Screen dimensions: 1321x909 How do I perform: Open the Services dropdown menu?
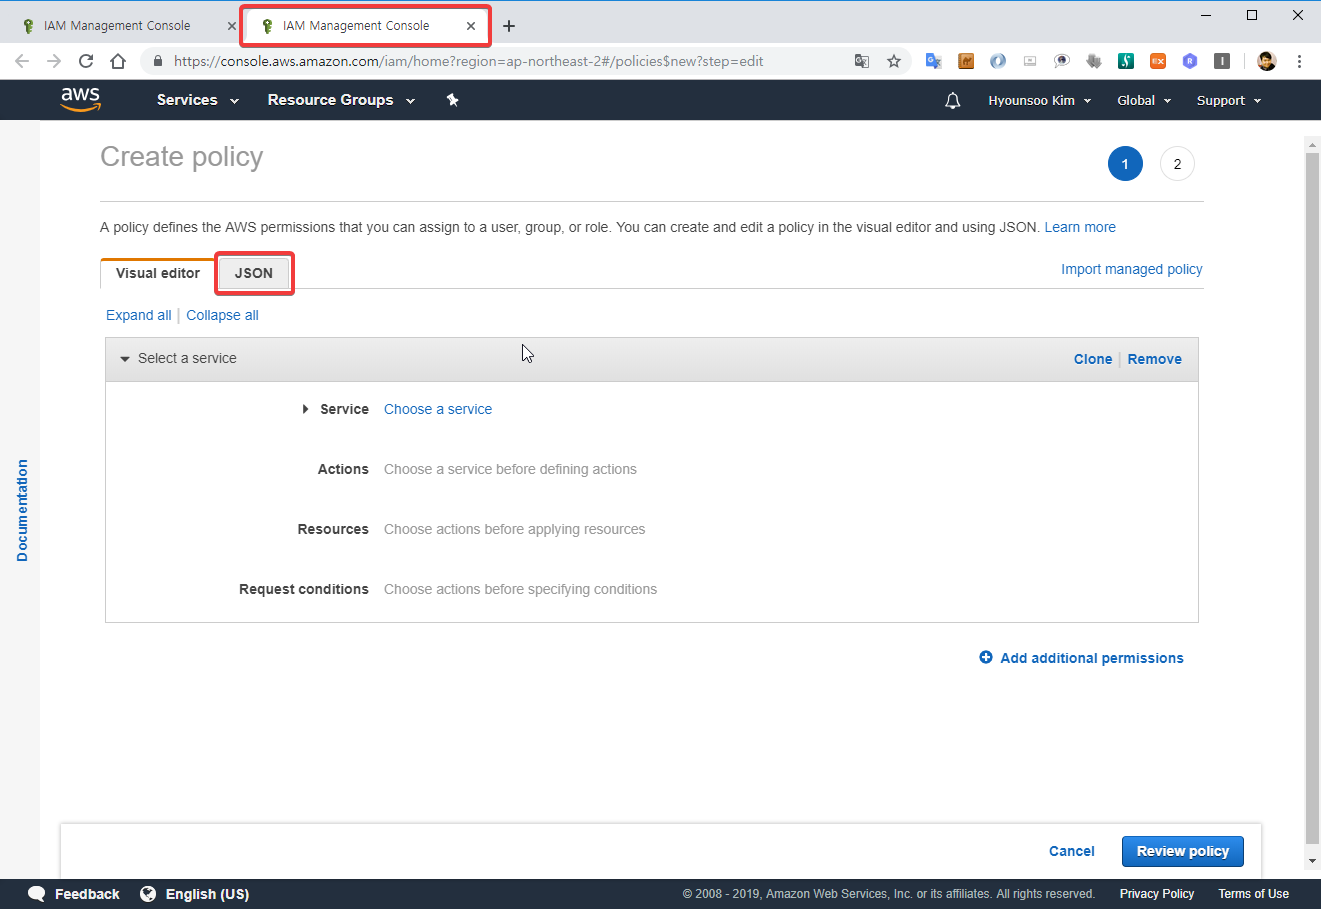[197, 100]
